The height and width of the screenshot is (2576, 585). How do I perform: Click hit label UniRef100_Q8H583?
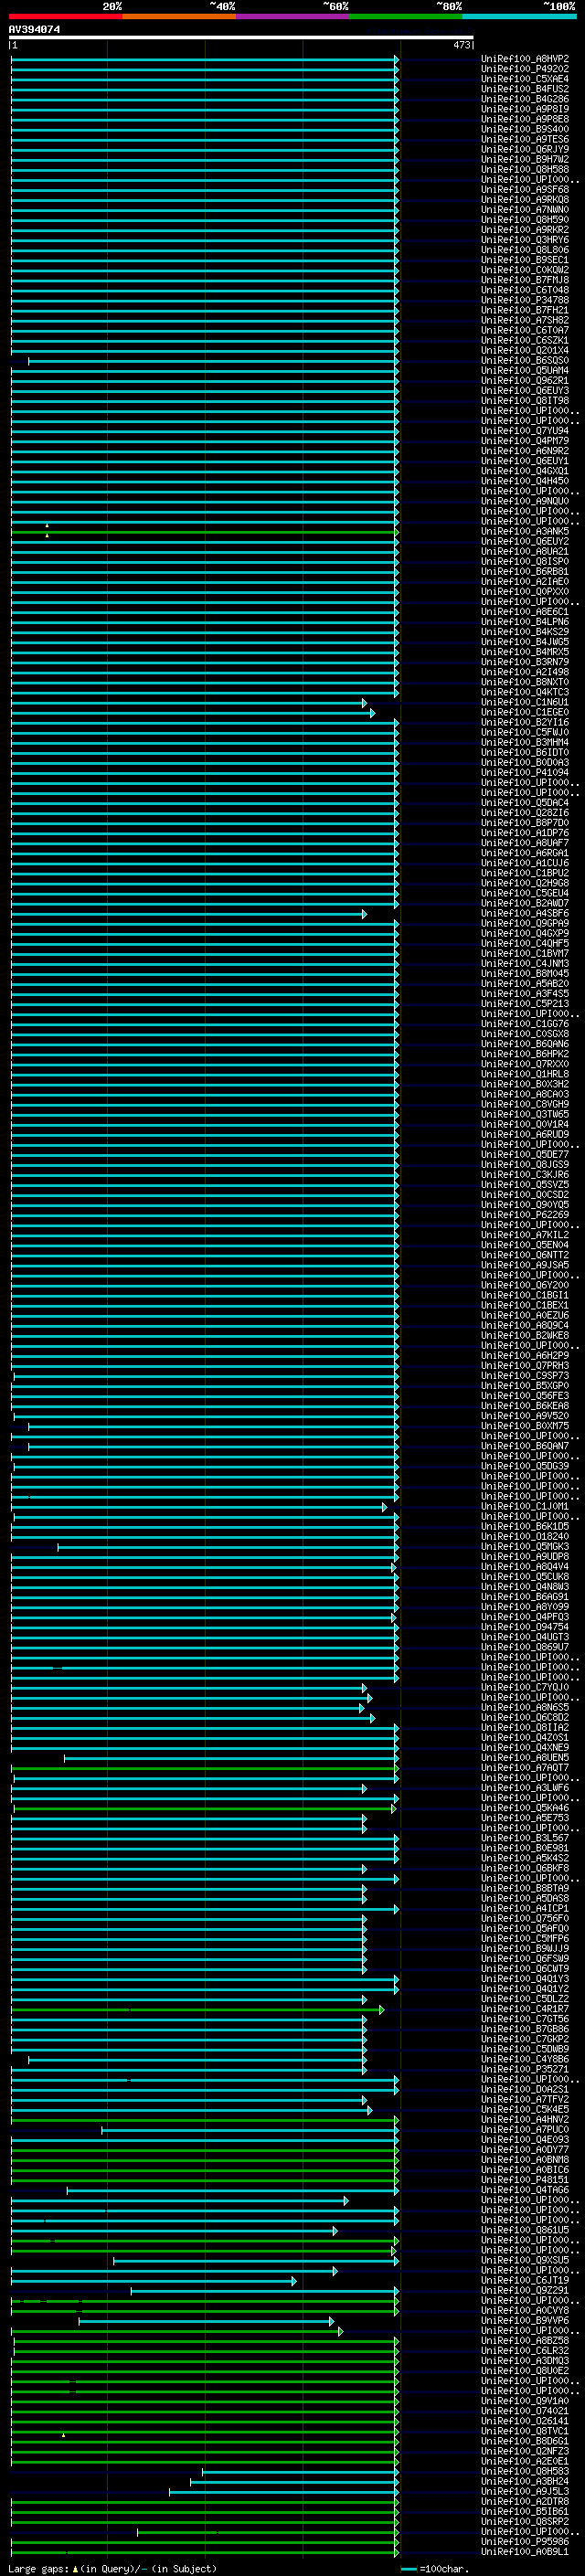525,2471
